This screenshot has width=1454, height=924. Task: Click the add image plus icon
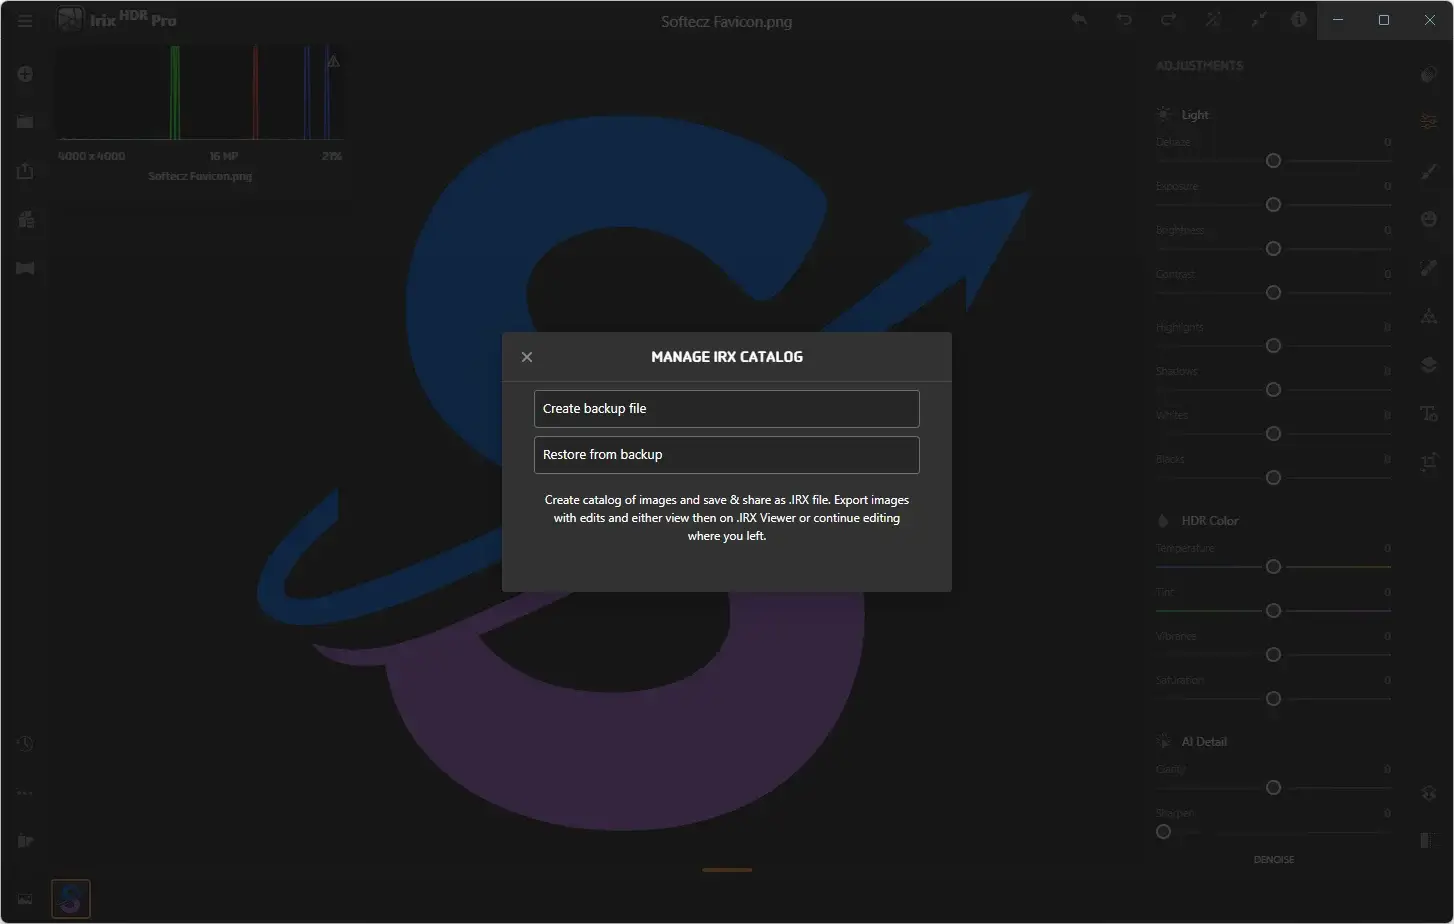coord(25,74)
